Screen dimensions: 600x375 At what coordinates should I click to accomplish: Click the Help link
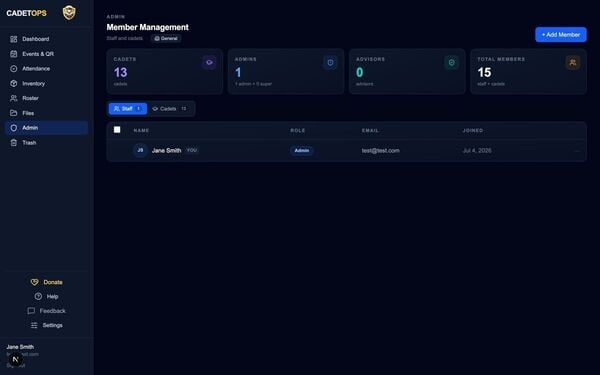click(x=47, y=296)
